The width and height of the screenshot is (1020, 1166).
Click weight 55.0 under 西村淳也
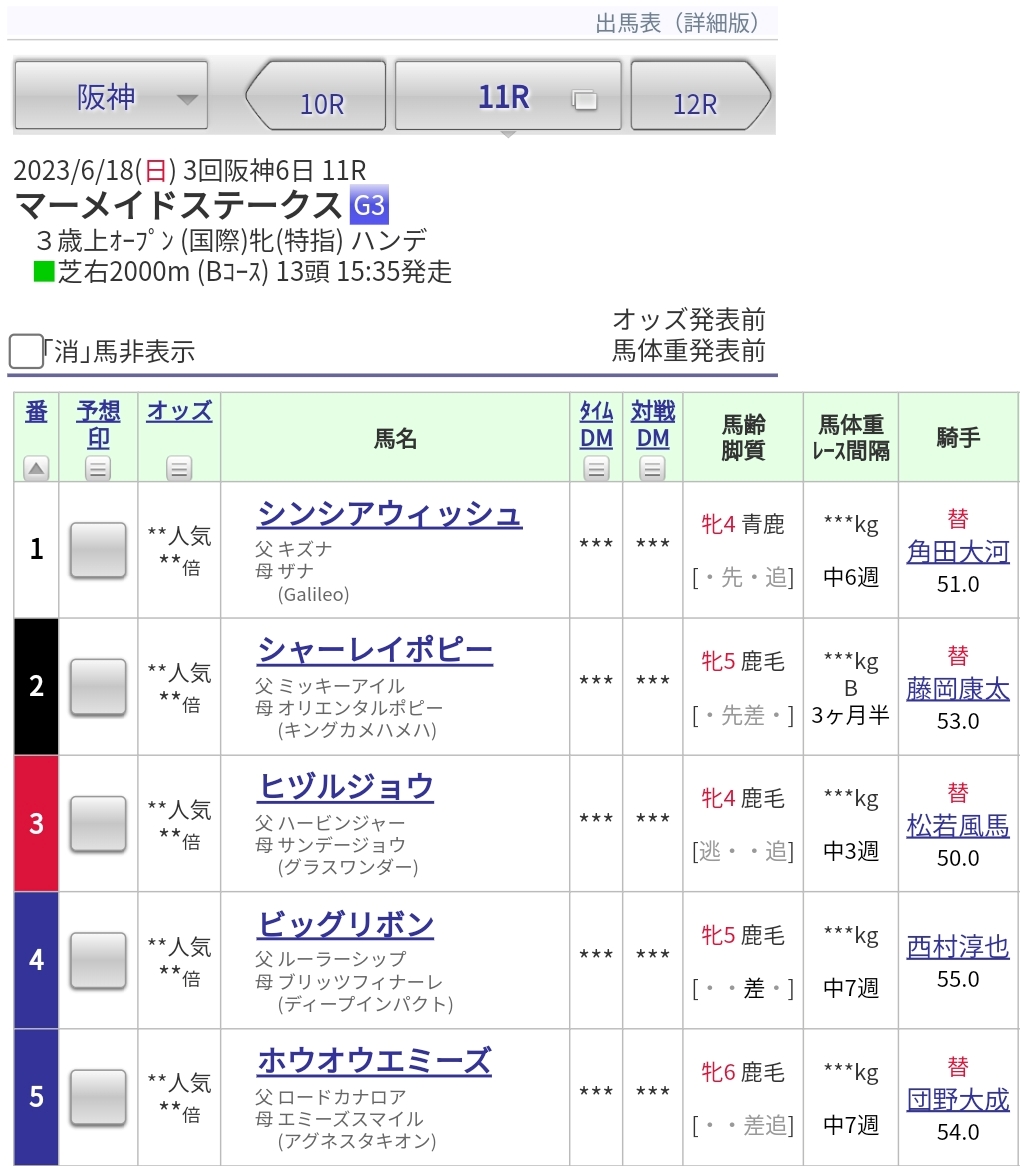coord(958,979)
